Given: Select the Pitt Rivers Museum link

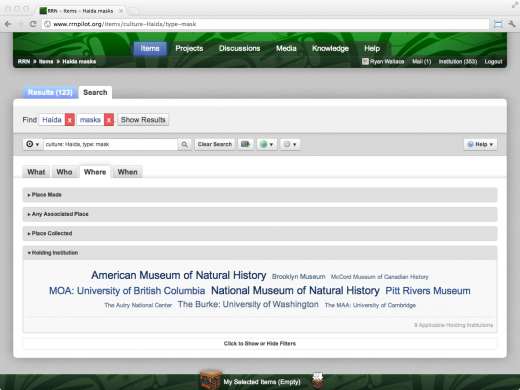Looking at the screenshot, I should pos(428,291).
